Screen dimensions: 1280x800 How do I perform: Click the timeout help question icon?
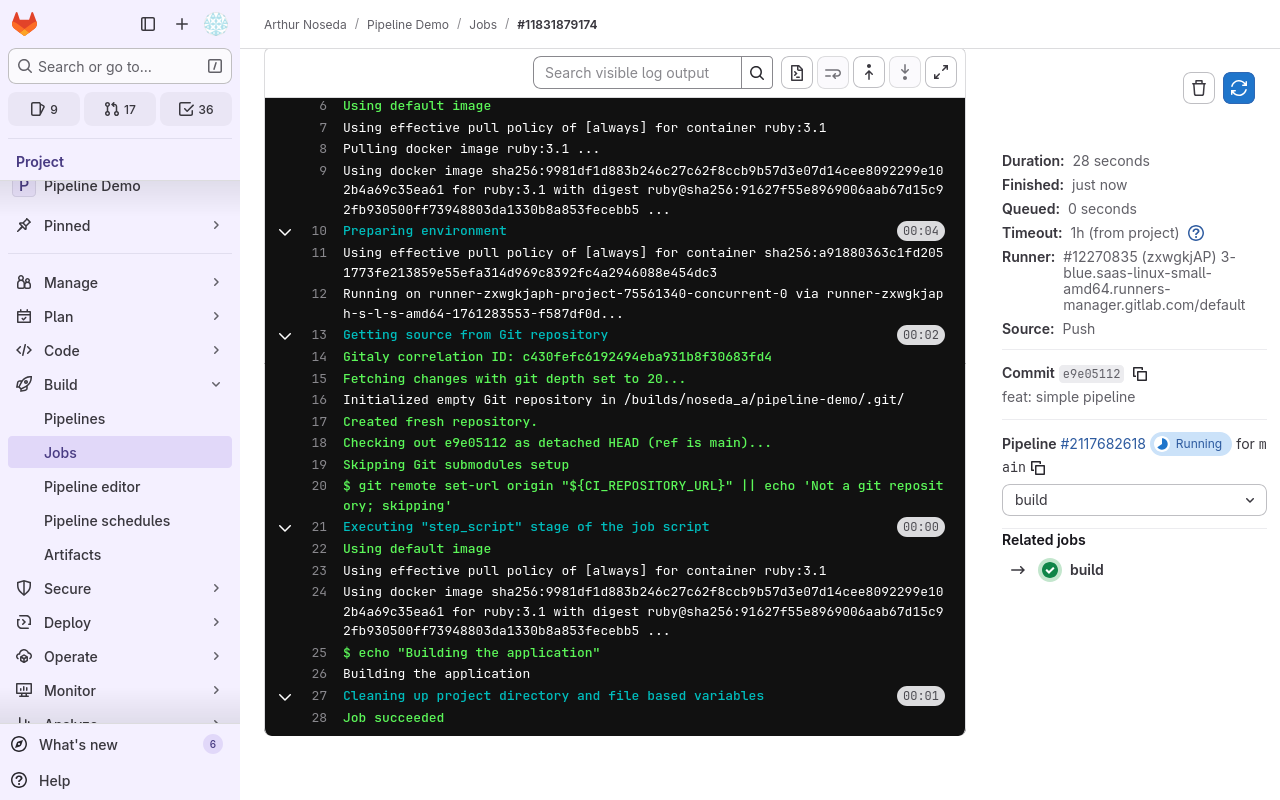(1196, 233)
